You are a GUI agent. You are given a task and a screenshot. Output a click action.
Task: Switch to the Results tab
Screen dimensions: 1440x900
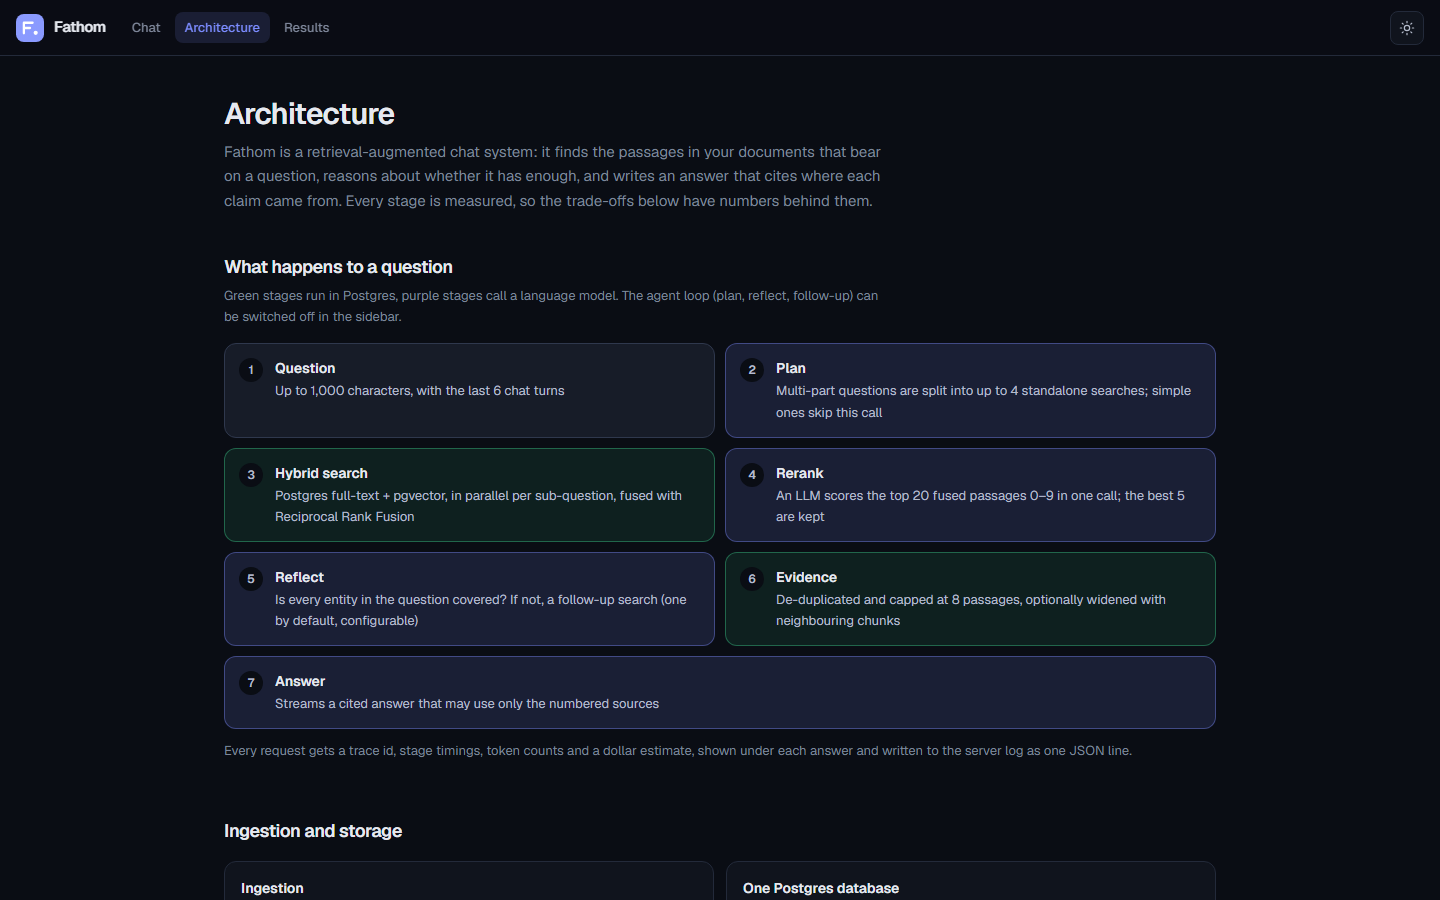pyautogui.click(x=306, y=28)
